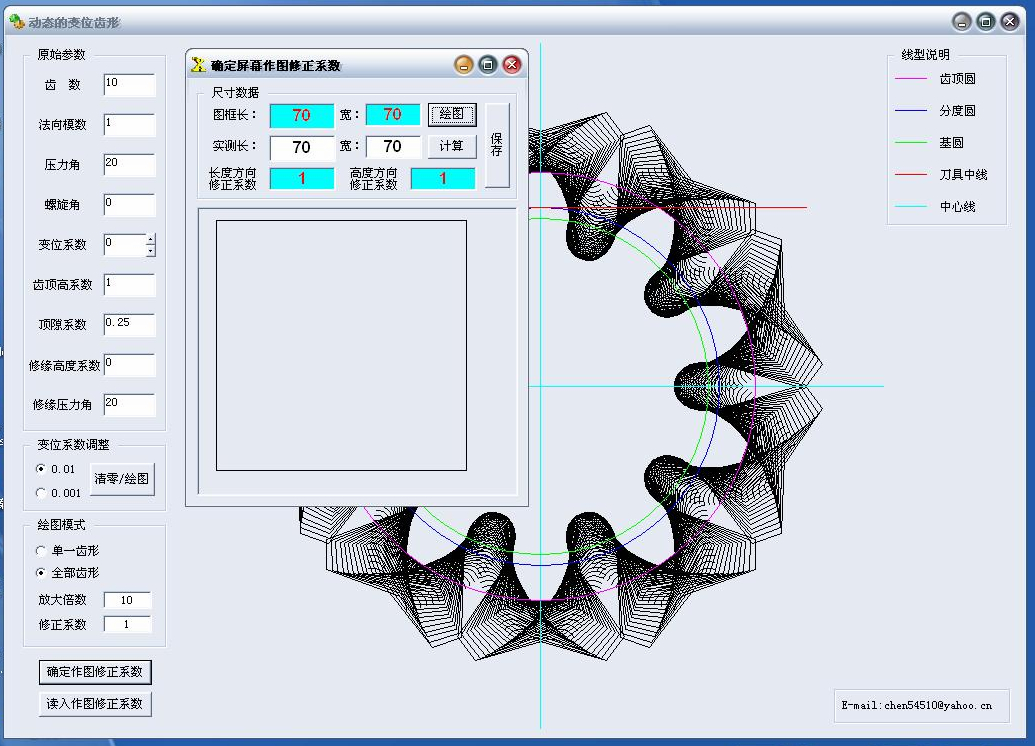Click the cyan 宽 field beside 图框长
This screenshot has width=1035, height=746.
[x=393, y=114]
